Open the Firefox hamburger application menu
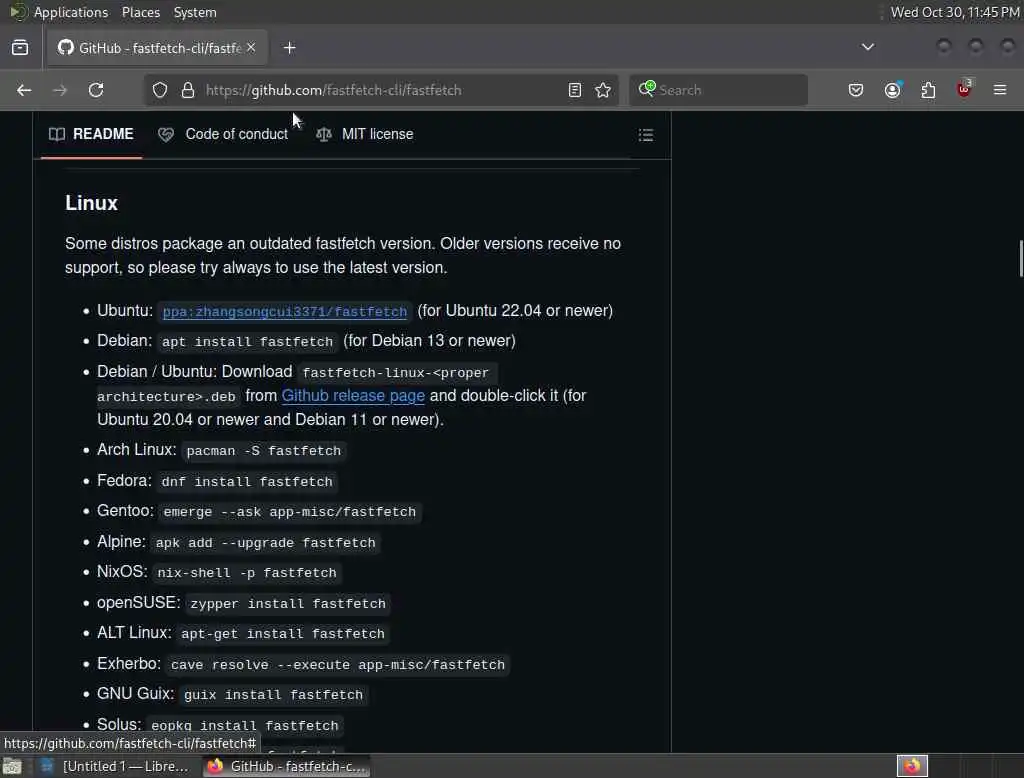This screenshot has width=1024, height=778. [1000, 90]
